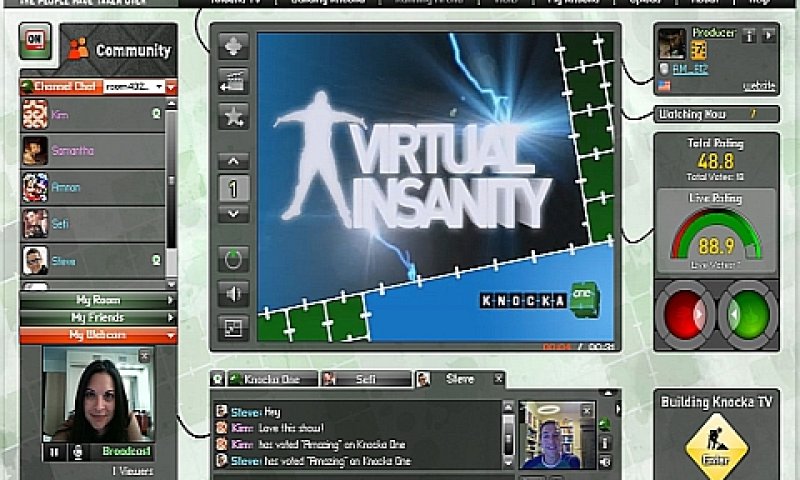800x480 pixels.
Task: Expand the My Friends section
Action: coord(98,317)
